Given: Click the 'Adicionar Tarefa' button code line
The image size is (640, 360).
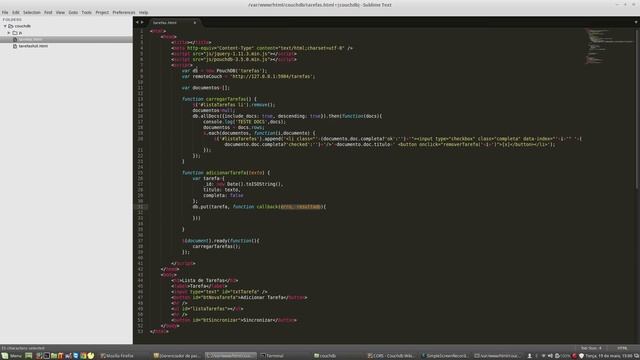Looking at the screenshot, I should click(x=239, y=298).
